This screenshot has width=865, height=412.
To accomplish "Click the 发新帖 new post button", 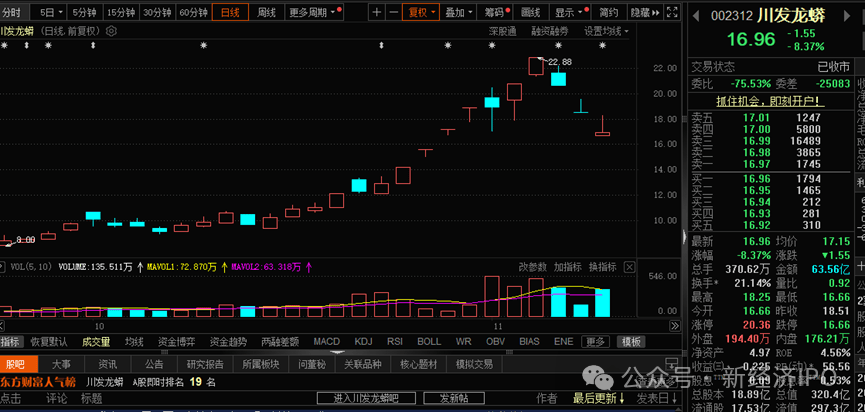I will coord(453,398).
